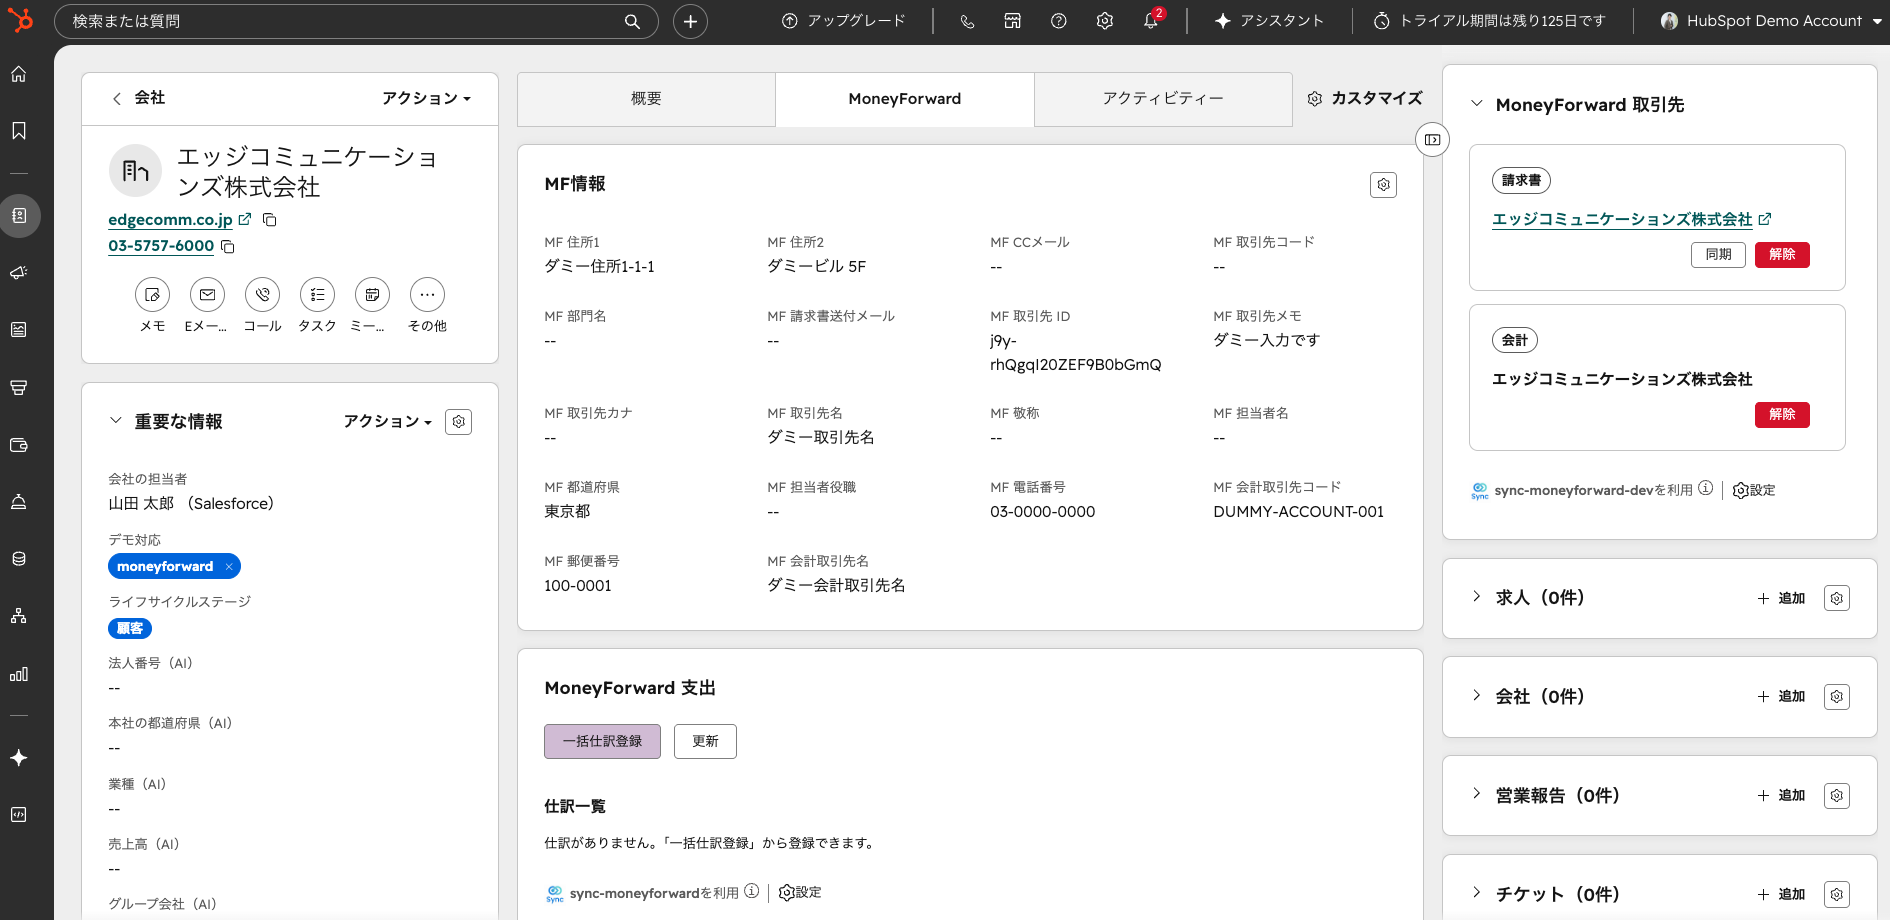Open the bookmarks icon in sidebar

(19, 131)
